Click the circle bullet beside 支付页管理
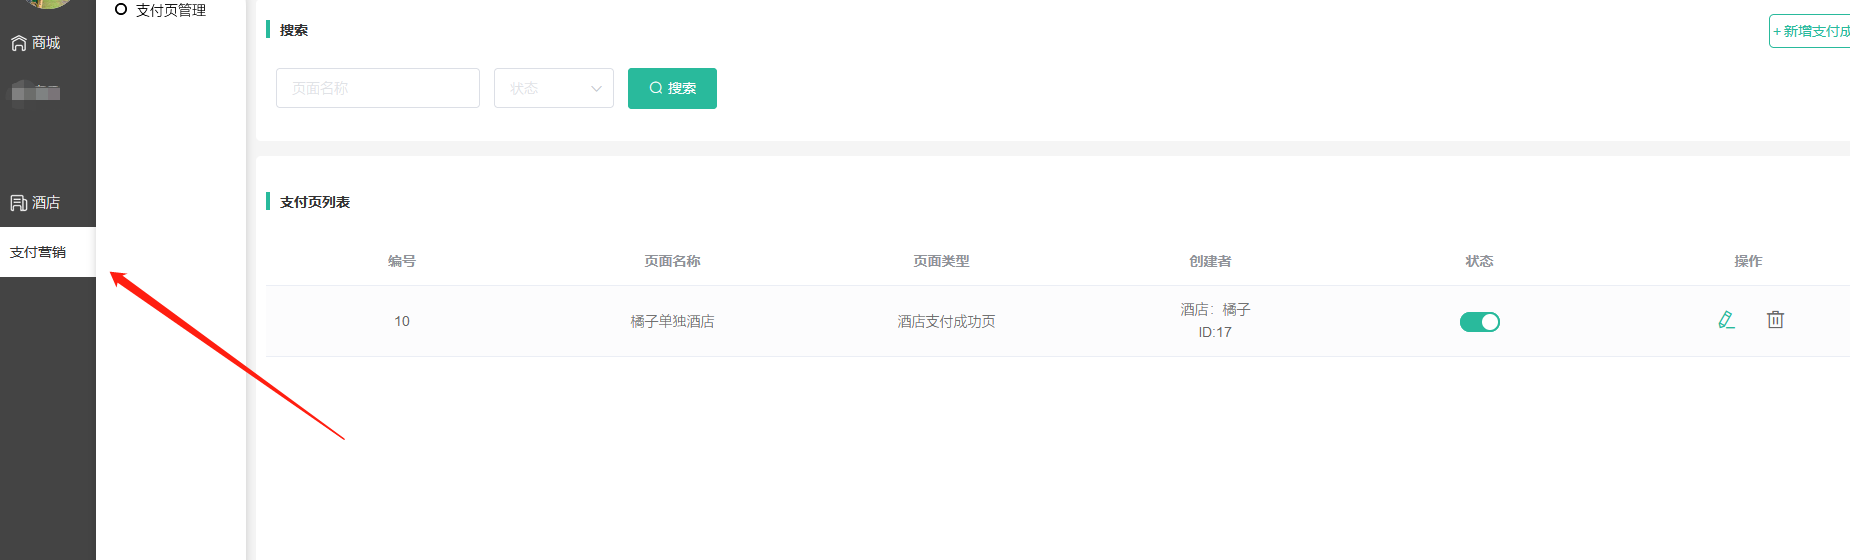 (x=121, y=10)
